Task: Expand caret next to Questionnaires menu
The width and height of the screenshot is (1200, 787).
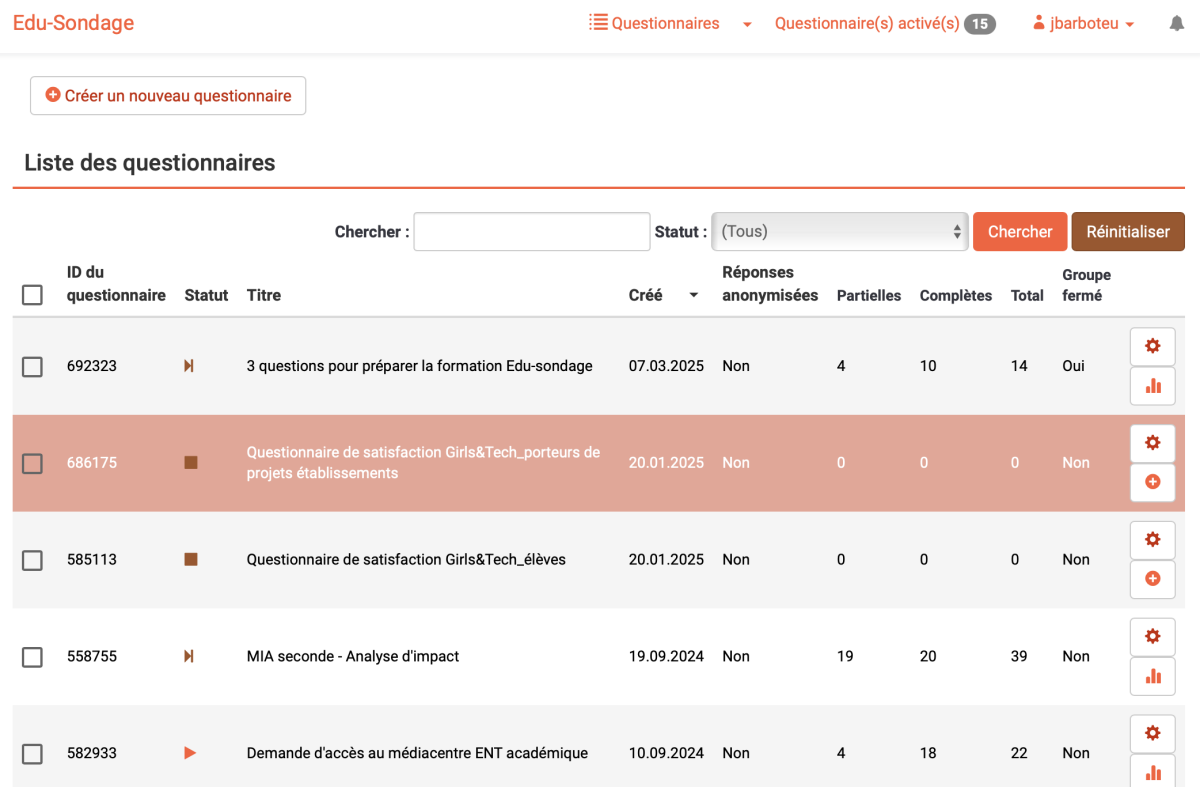Action: pos(747,25)
